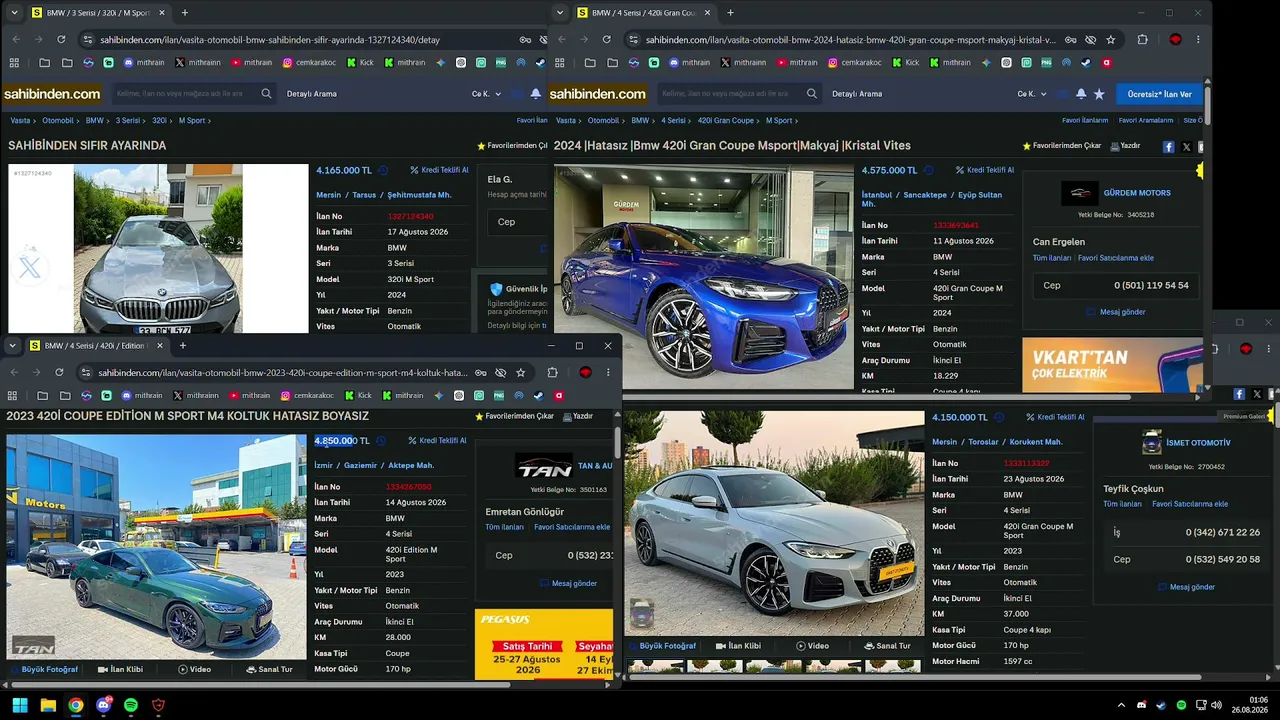
Task: Select the 420i Gran Coupe browser tab
Action: 643,13
